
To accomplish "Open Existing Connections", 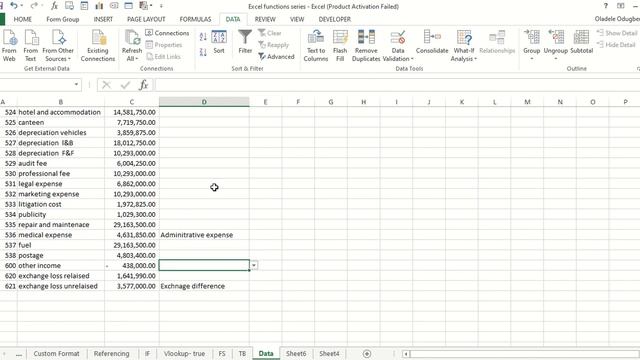I will coord(98,46).
